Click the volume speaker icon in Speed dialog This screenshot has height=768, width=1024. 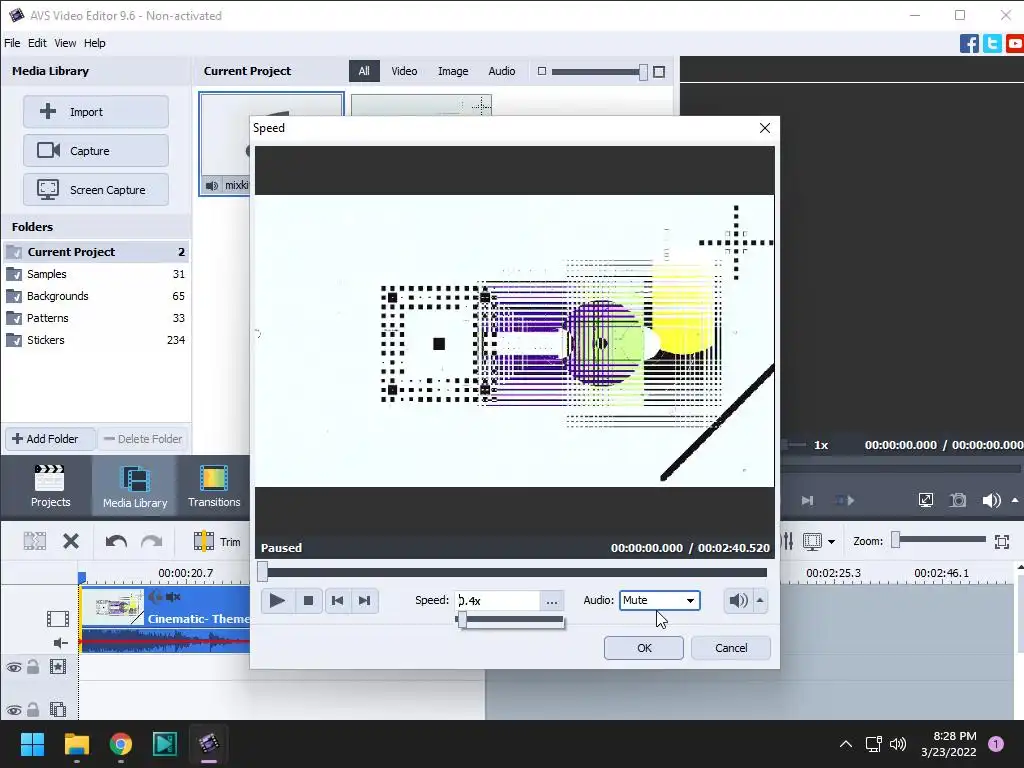click(738, 600)
